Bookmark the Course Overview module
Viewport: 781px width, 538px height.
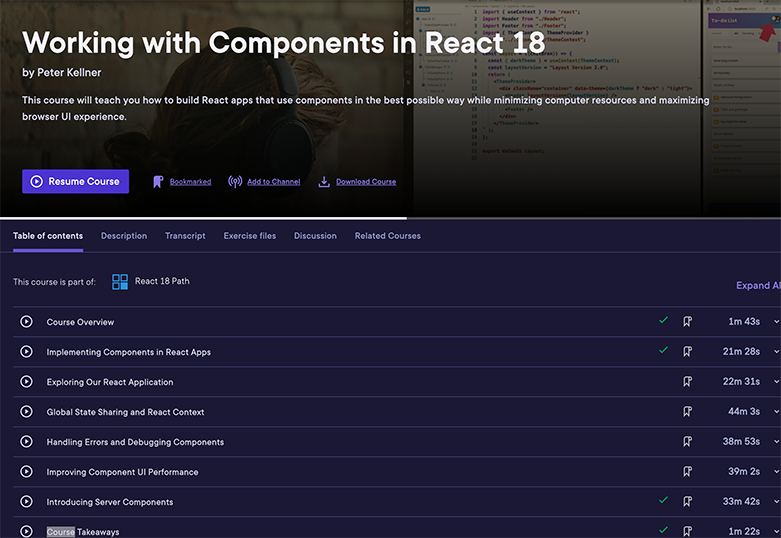pyautogui.click(x=687, y=322)
